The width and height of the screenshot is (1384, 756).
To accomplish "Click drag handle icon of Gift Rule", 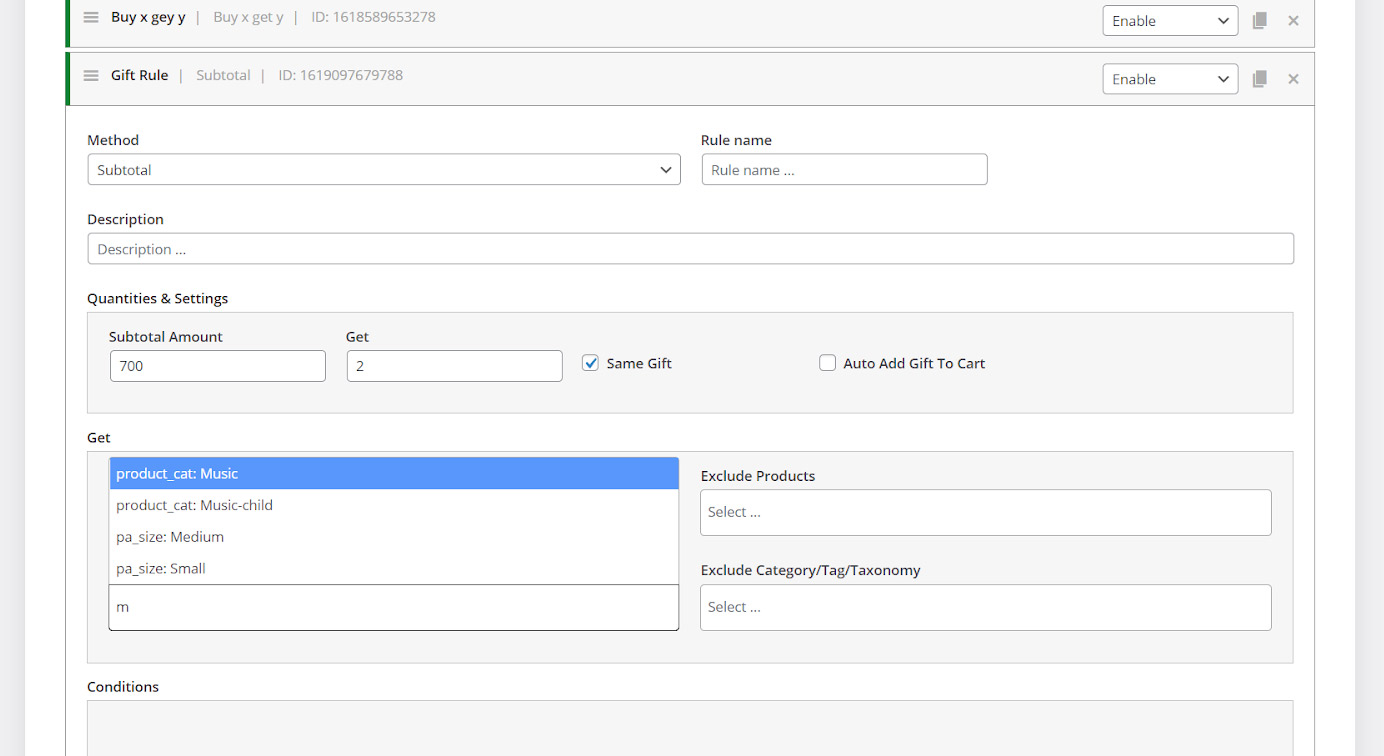I will (91, 76).
